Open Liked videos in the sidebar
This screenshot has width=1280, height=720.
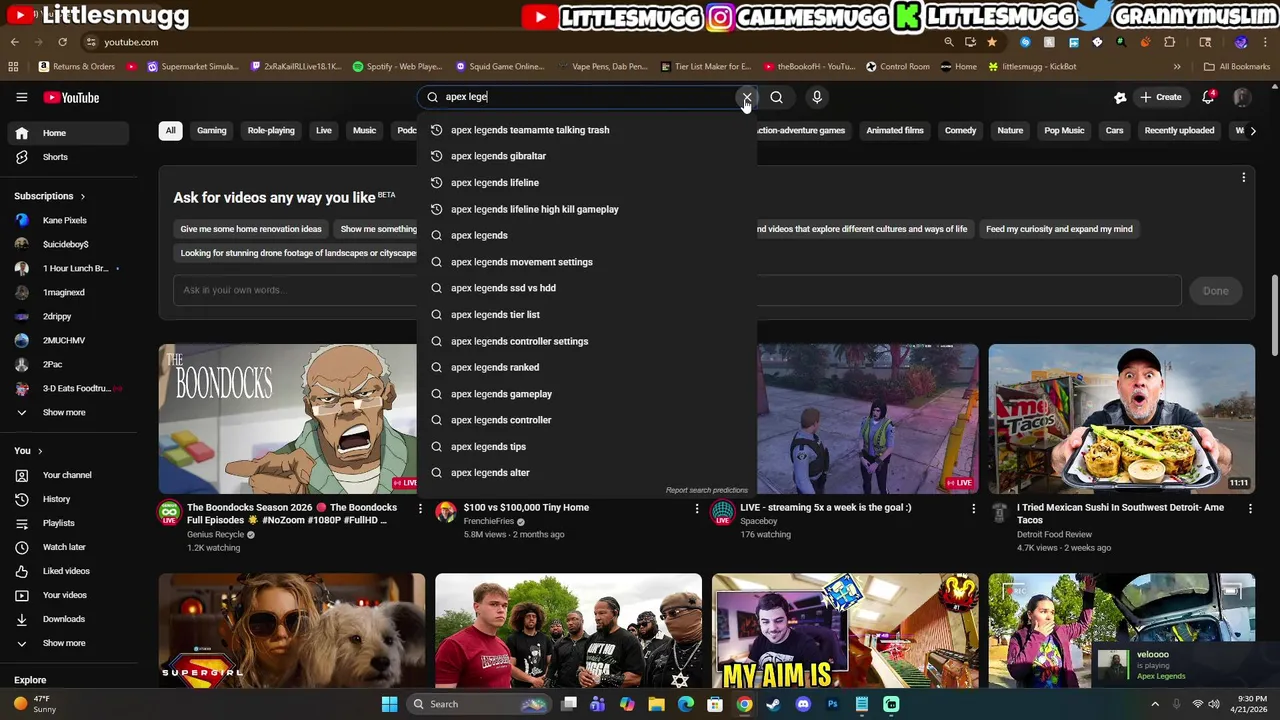pyautogui.click(x=68, y=571)
